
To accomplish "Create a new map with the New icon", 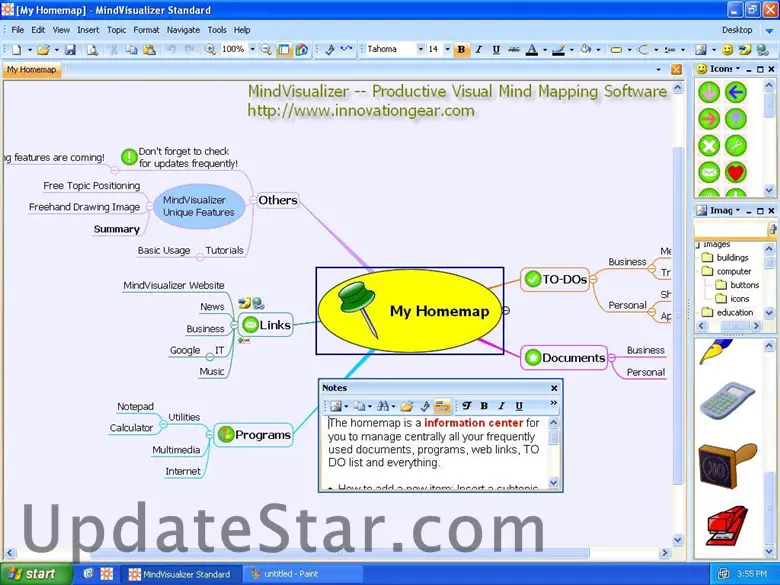I will tap(16, 49).
